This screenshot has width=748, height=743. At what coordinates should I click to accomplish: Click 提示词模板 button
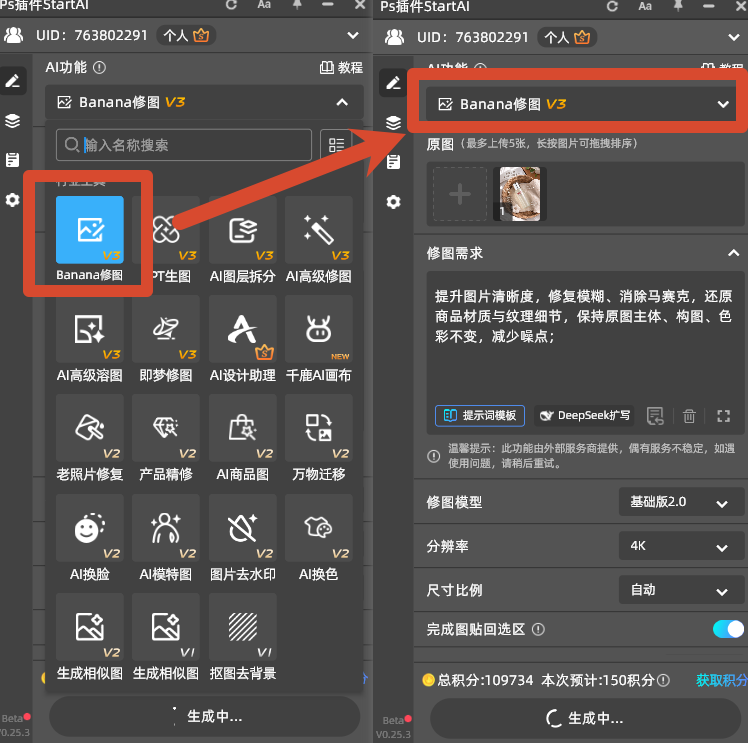tap(480, 415)
